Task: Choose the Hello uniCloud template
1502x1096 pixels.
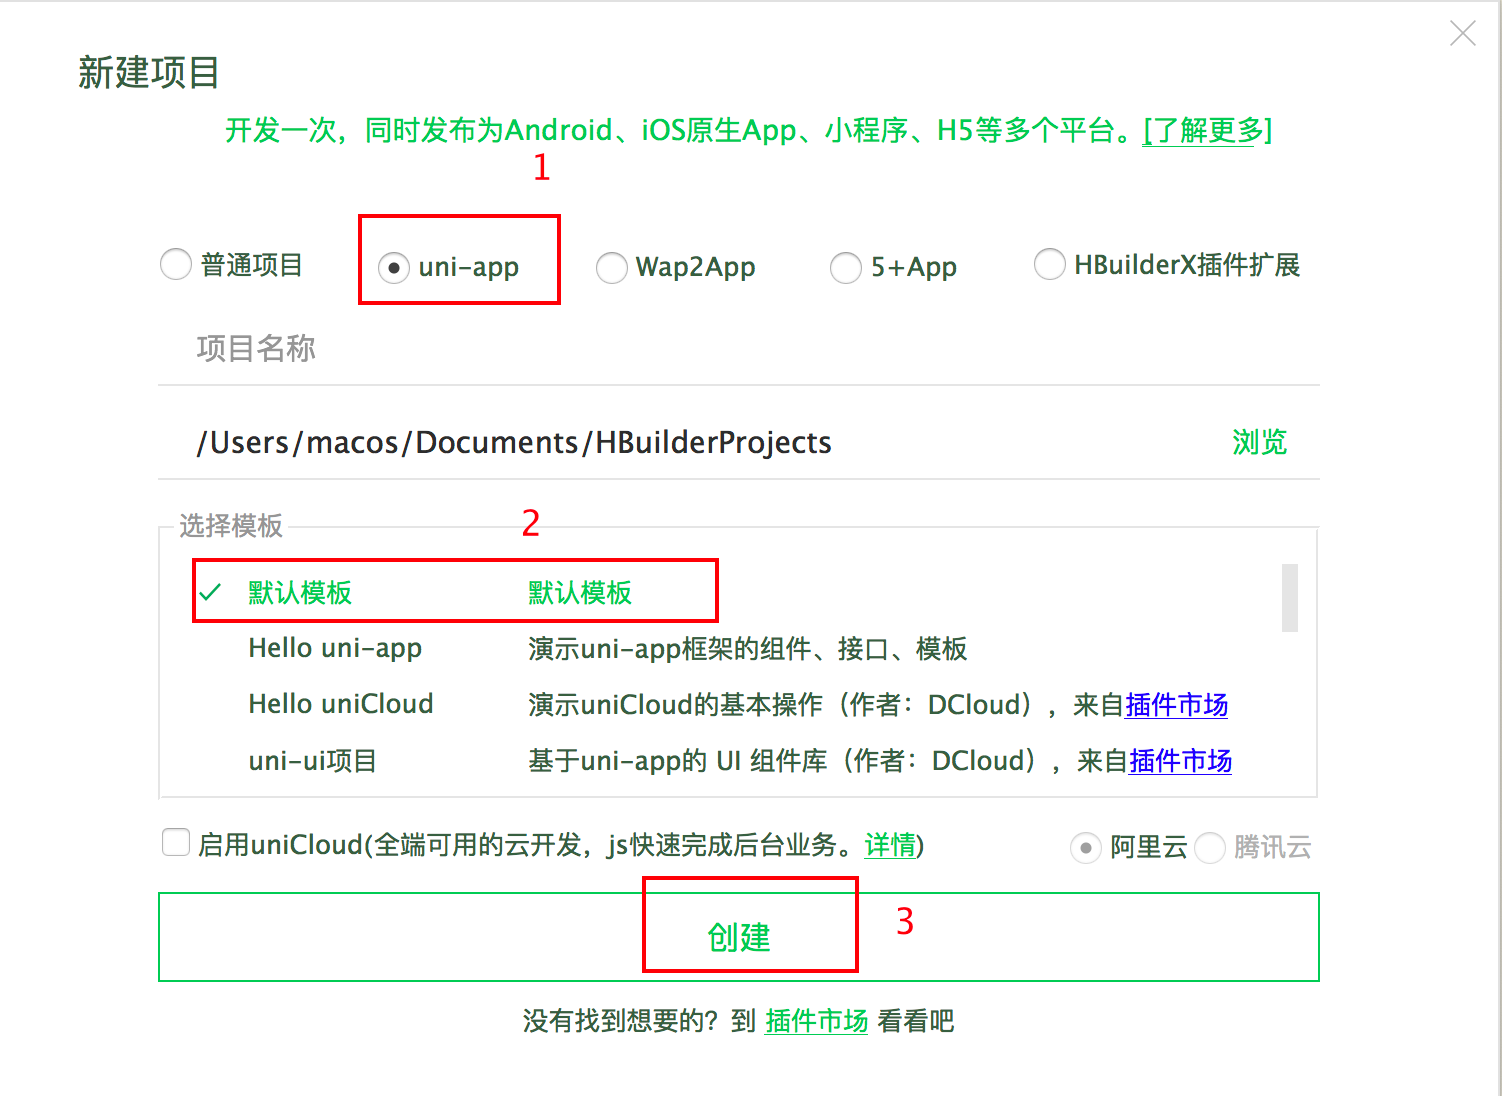Action: [340, 704]
